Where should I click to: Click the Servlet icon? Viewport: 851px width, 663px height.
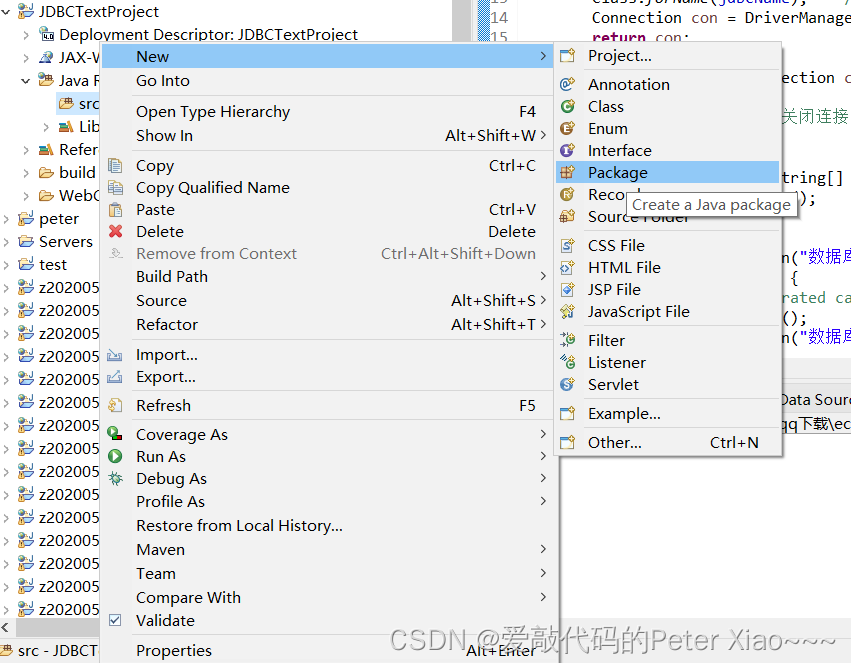click(567, 384)
